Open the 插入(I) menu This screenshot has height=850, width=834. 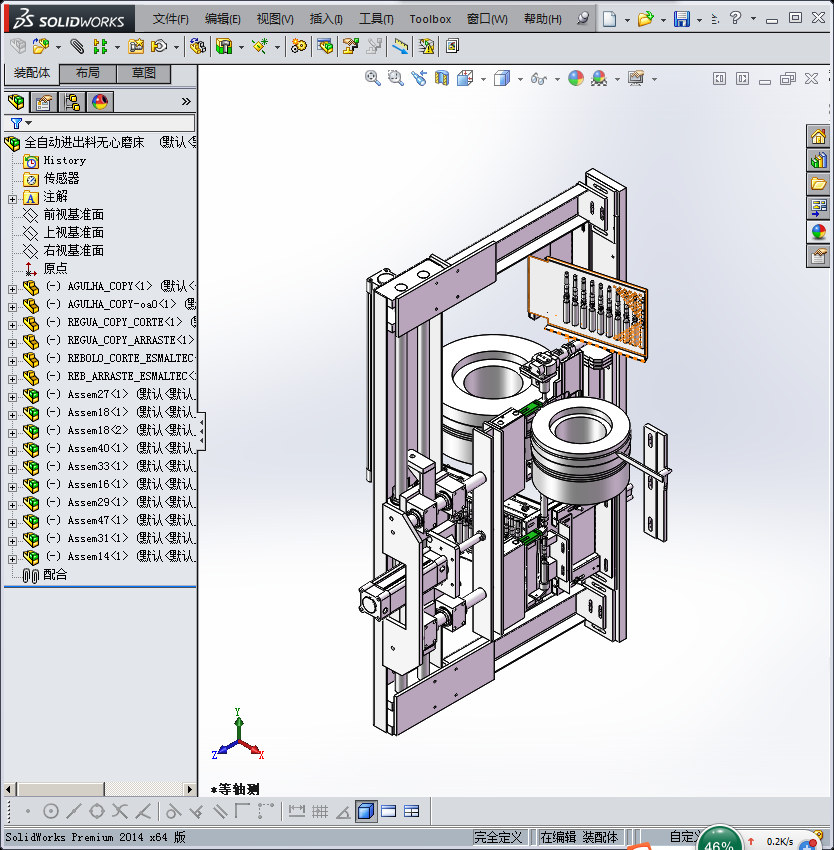[326, 19]
